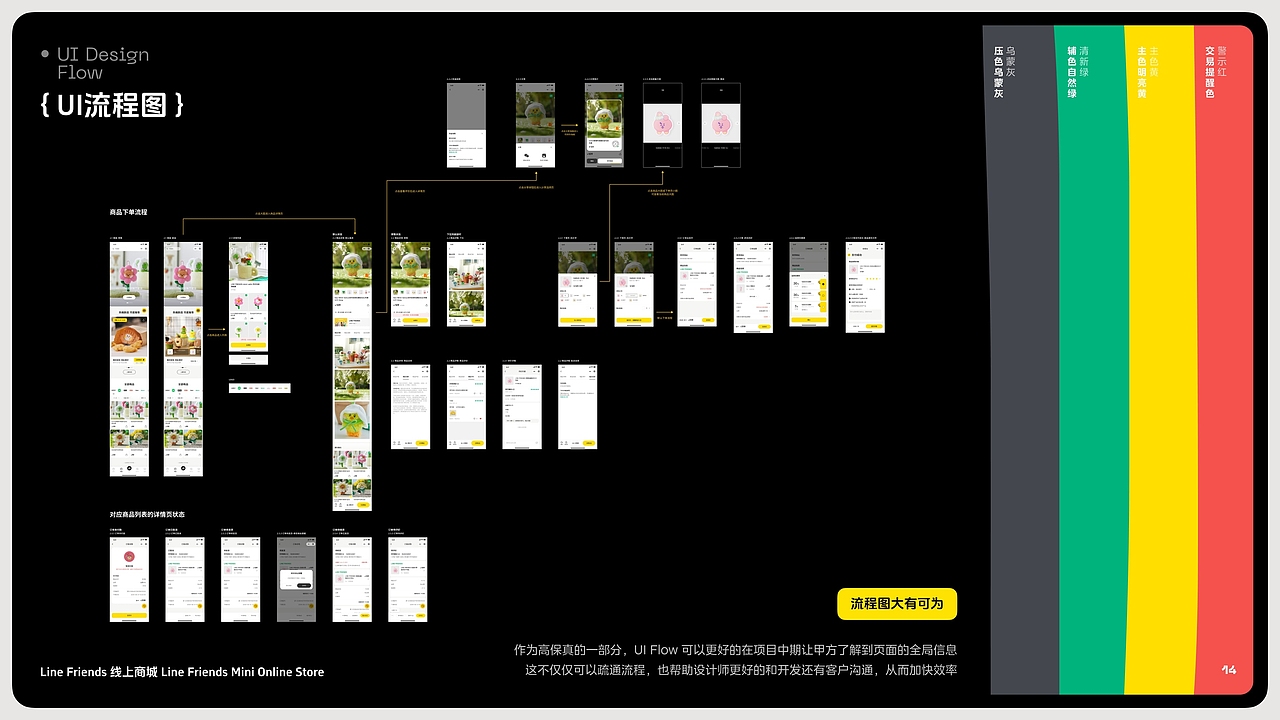The image size is (1280, 720).
Task: Open the home mockup with the cookie banner
Action: click(x=129, y=358)
